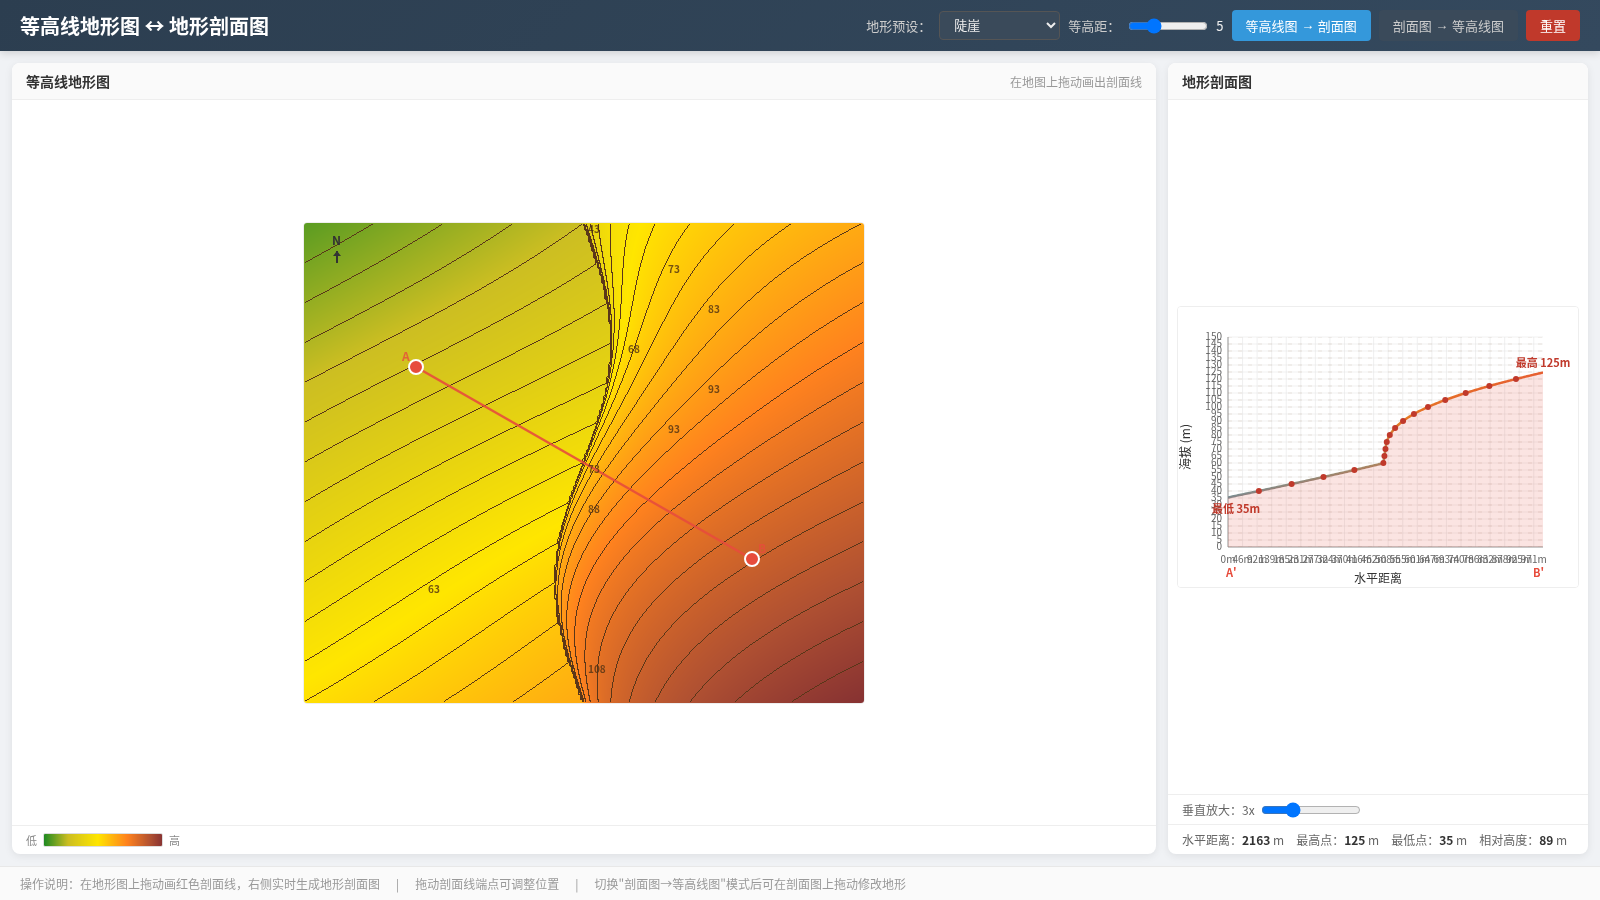Select profile line endpoint A on map

coord(416,367)
